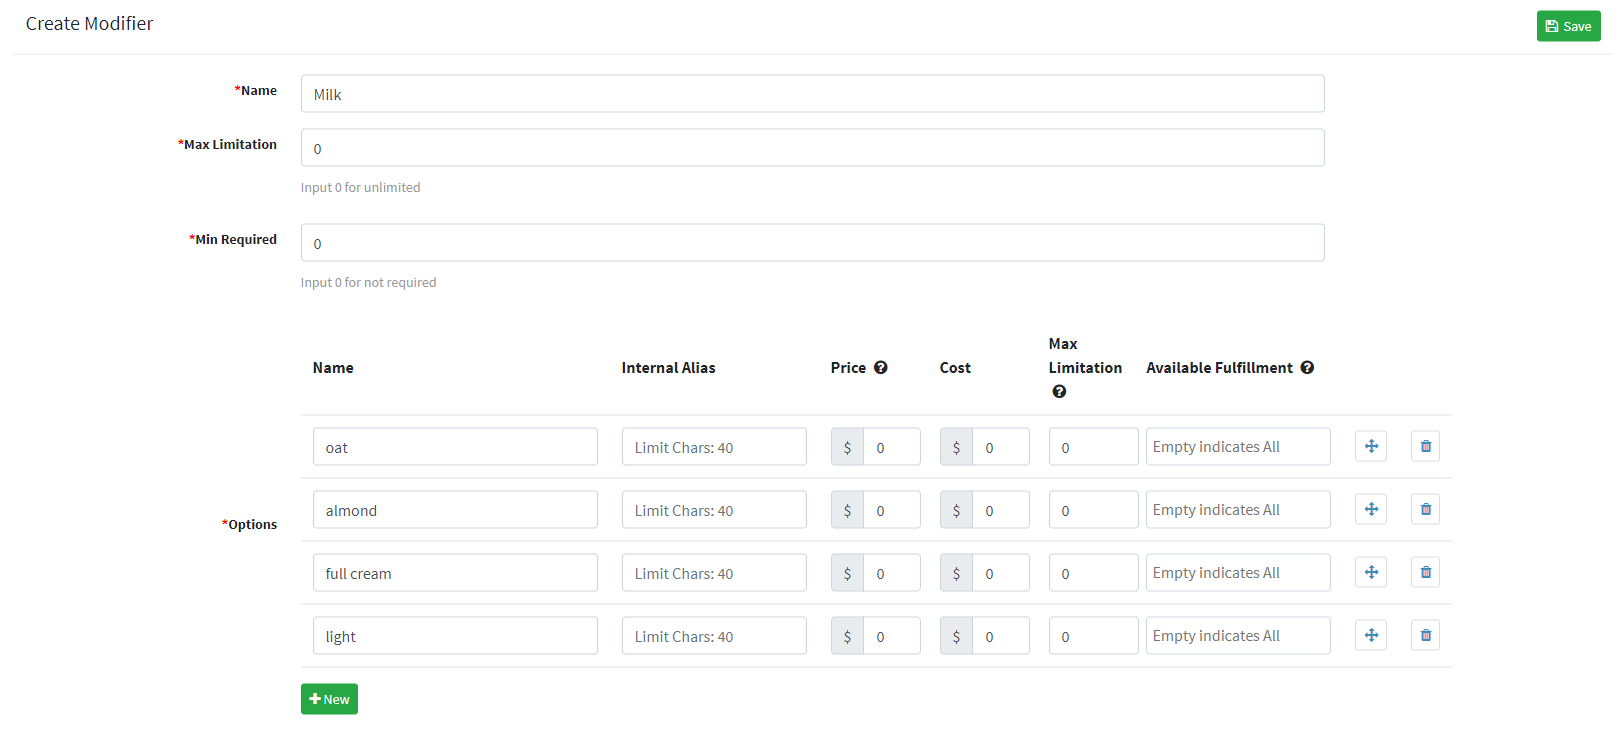The image size is (1624, 737).
Task: Click the drag handle icon for full cream
Action: (x=1371, y=572)
